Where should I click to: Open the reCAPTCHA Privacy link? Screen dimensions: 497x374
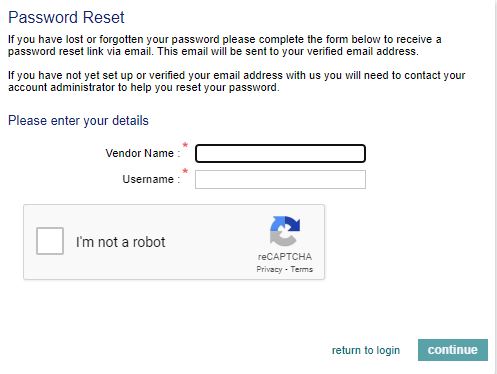[x=269, y=269]
